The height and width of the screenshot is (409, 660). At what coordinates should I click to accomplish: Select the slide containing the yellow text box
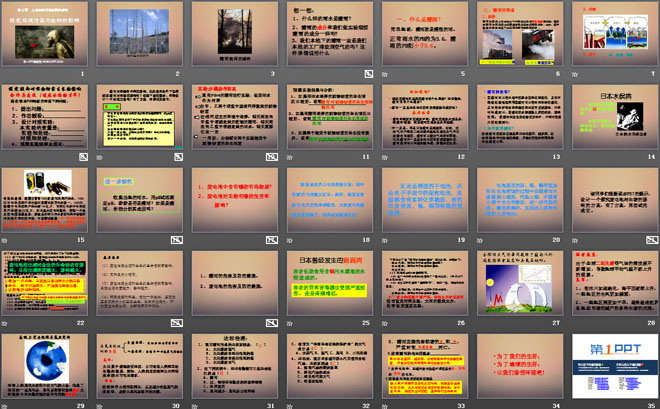(x=140, y=117)
